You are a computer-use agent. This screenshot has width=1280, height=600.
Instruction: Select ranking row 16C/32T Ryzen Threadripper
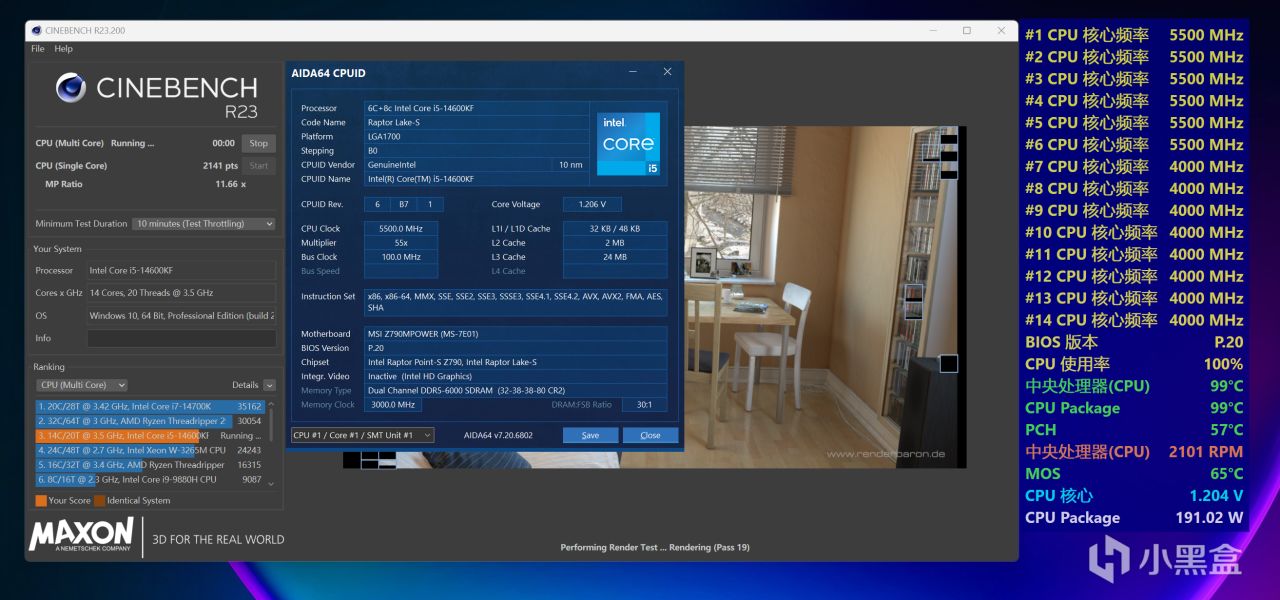point(149,465)
